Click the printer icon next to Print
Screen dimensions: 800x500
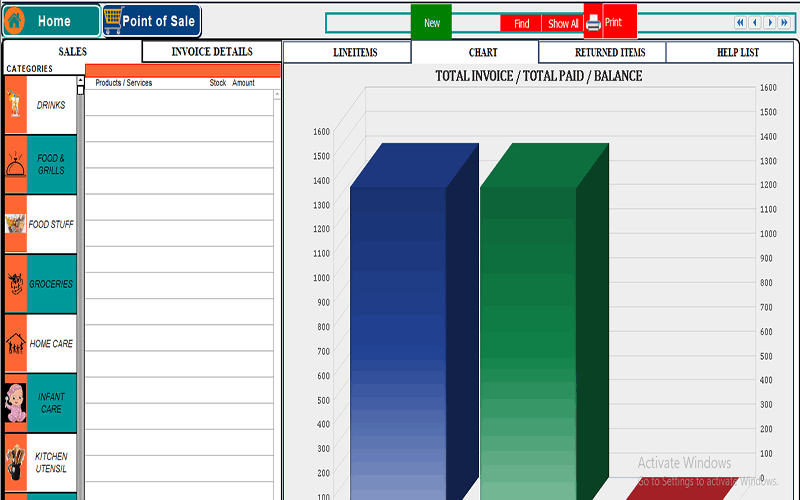tap(593, 23)
